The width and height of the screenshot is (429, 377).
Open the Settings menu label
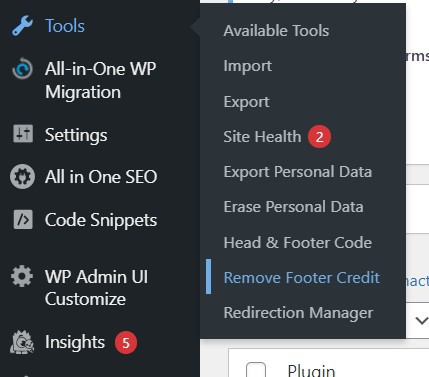(76, 135)
